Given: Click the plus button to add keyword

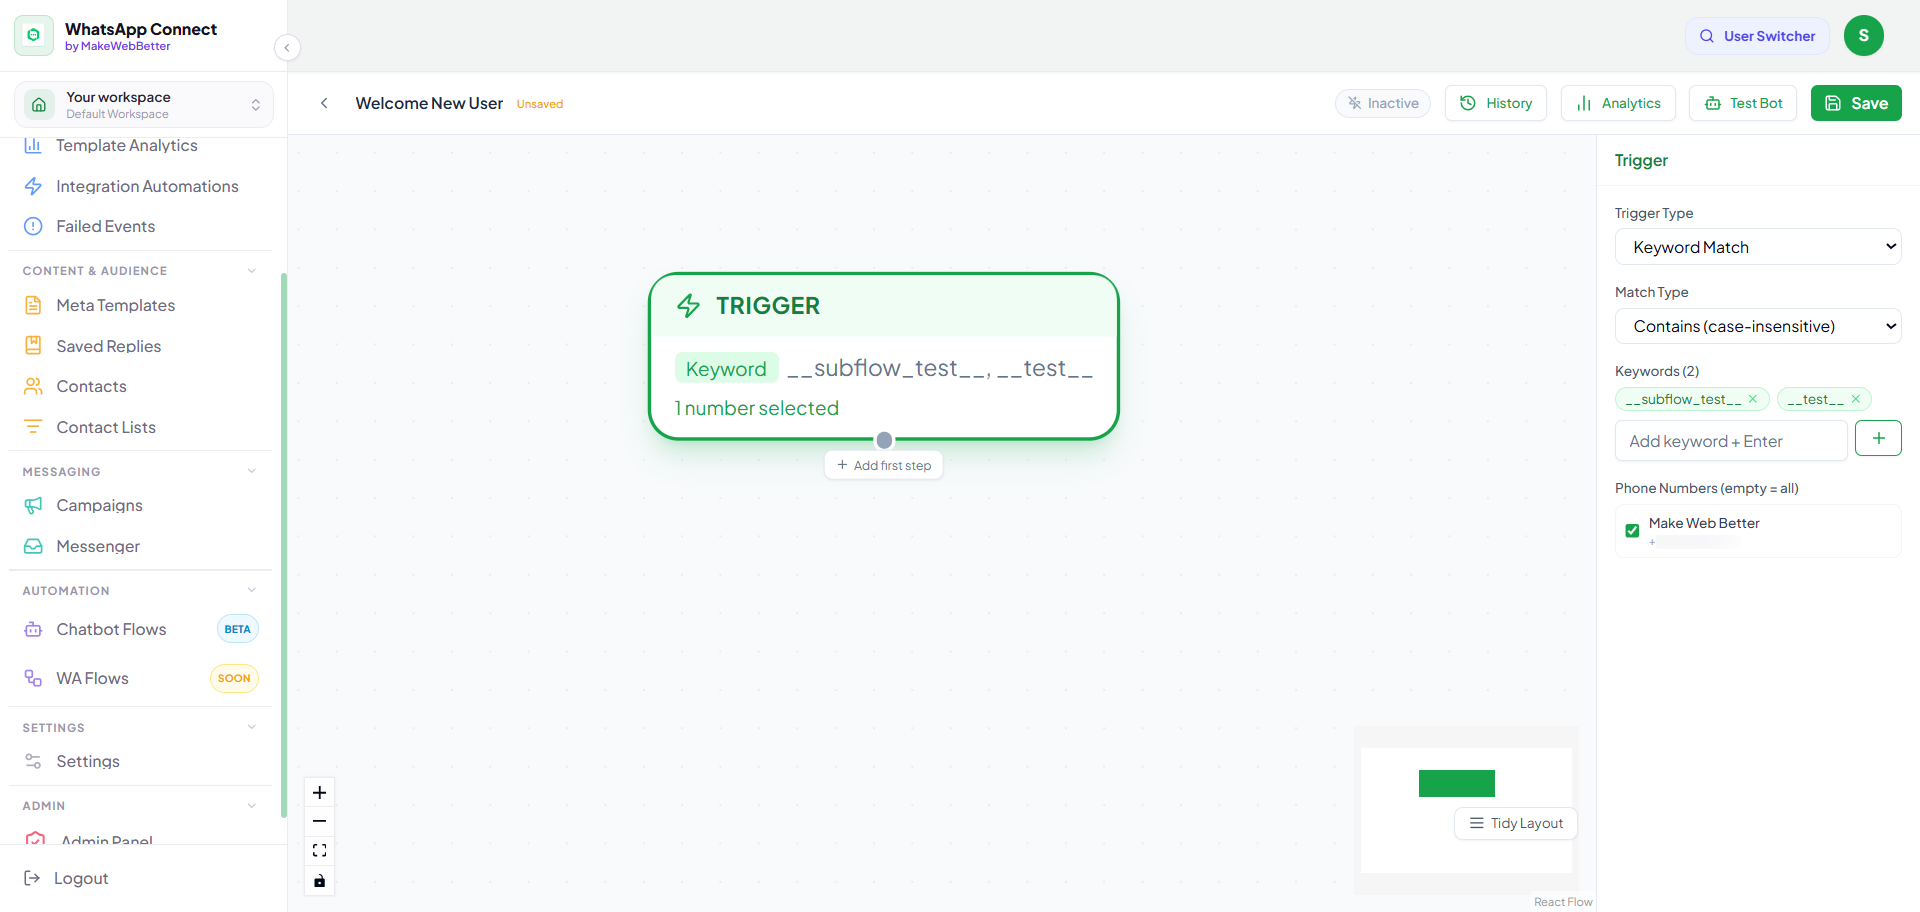Looking at the screenshot, I should tap(1878, 438).
